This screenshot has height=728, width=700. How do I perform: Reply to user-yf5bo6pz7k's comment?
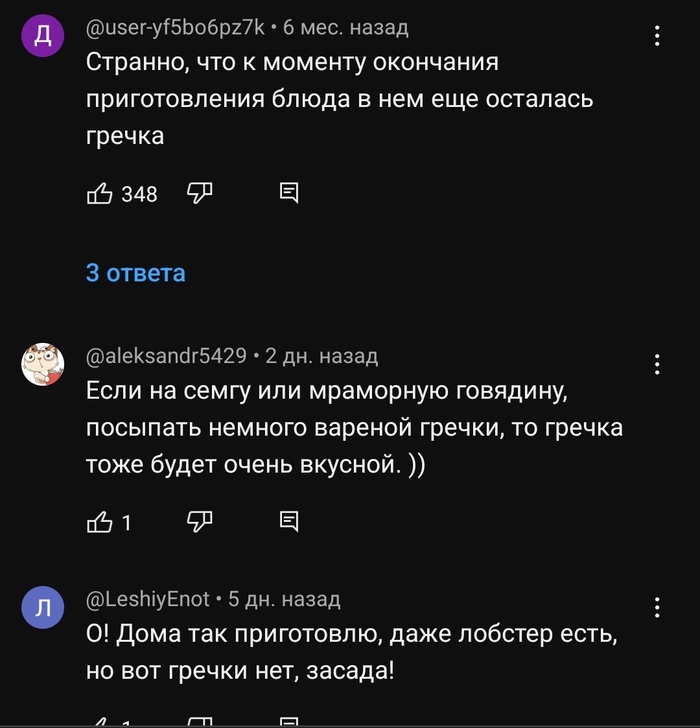pyautogui.click(x=289, y=193)
